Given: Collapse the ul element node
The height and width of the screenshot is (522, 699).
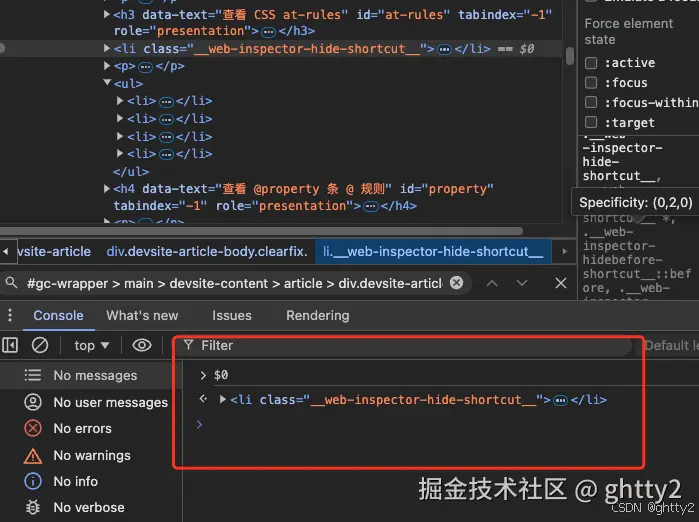Looking at the screenshot, I should (107, 82).
